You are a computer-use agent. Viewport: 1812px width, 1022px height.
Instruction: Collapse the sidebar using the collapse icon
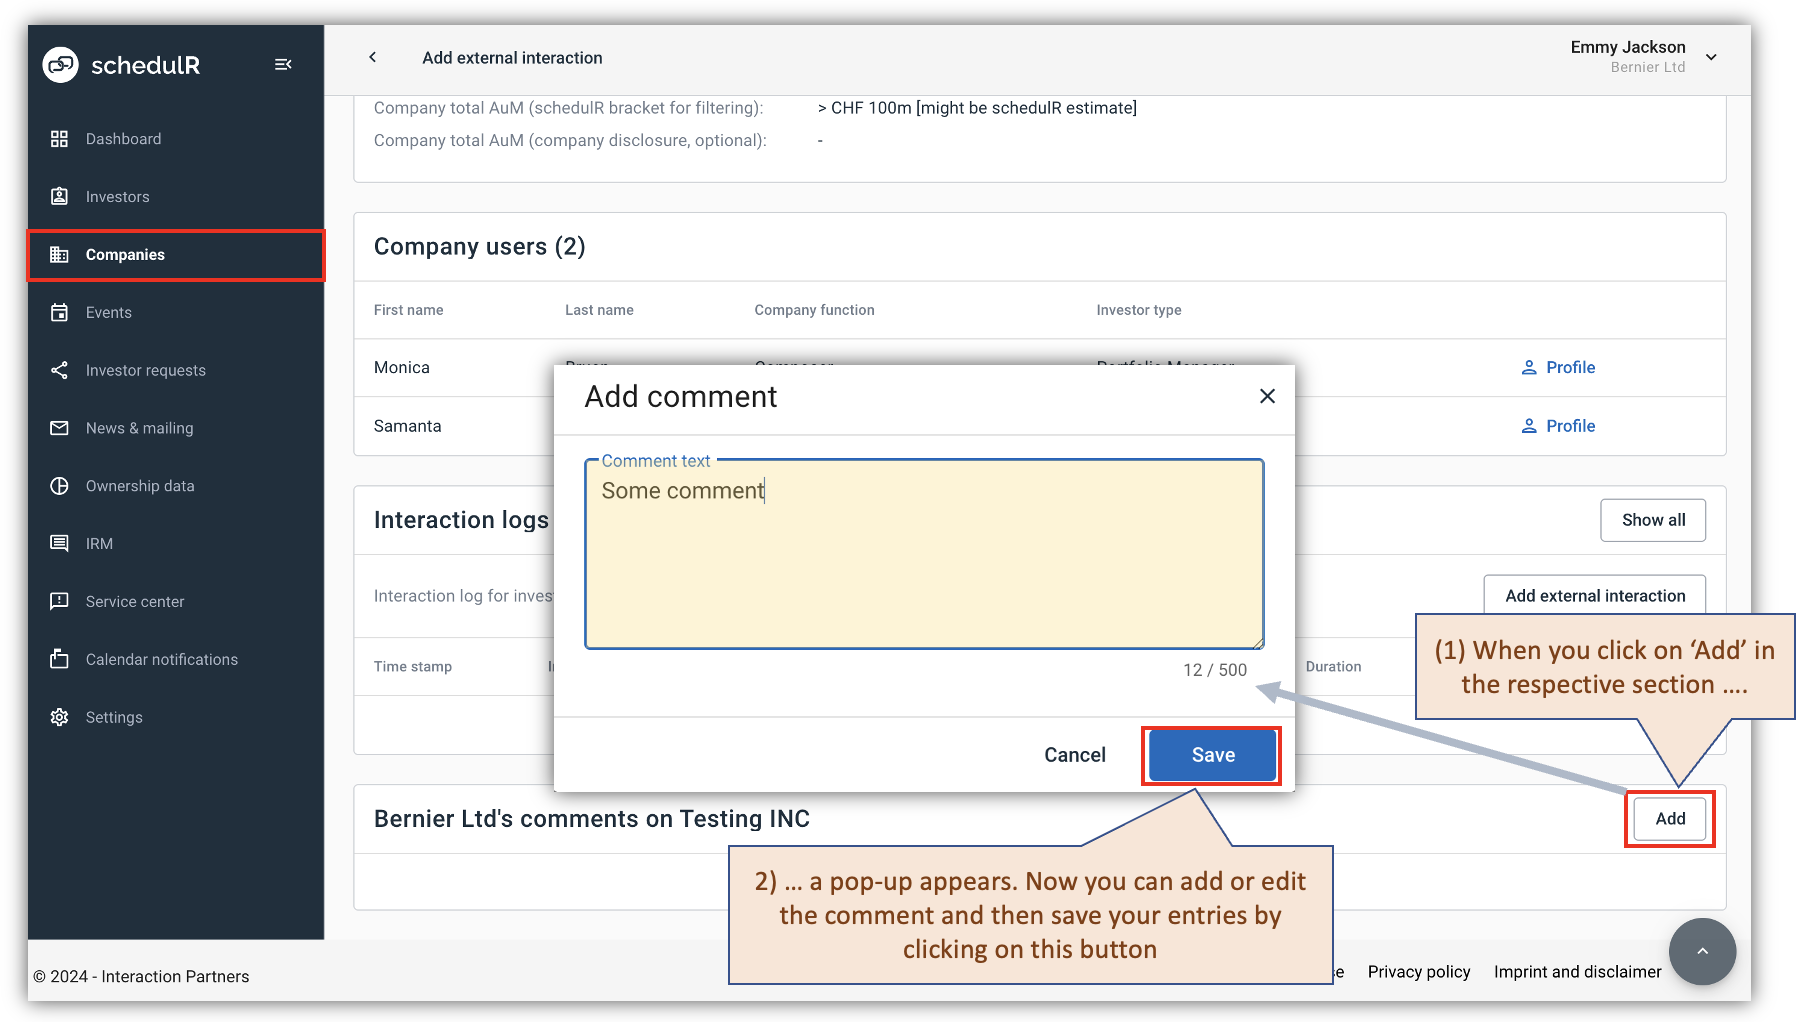click(283, 64)
